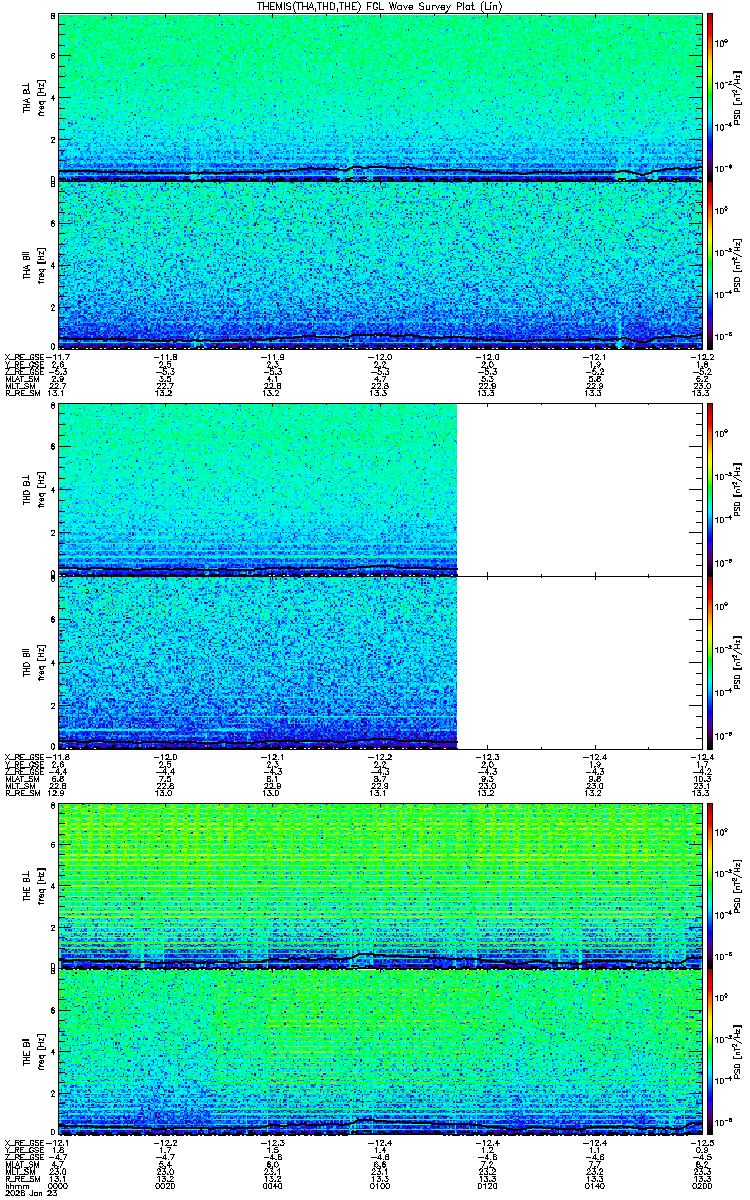
Task: Click the X_RE_GSE label under THD panels
Action: pos(25,755)
